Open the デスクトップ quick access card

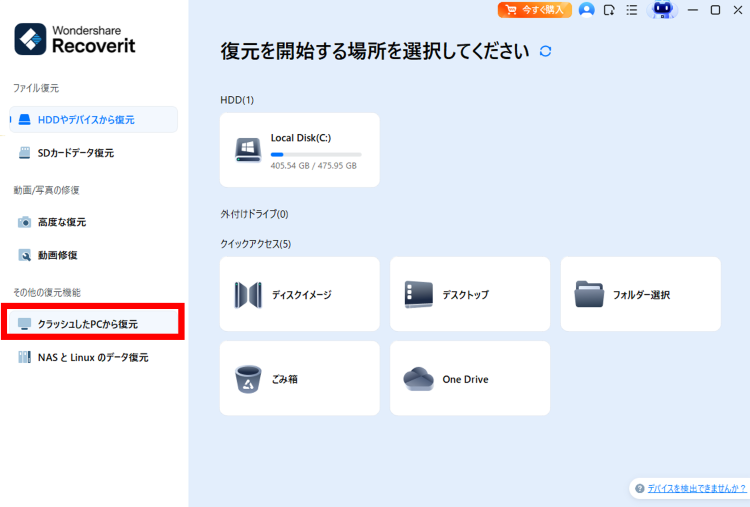click(x=470, y=294)
